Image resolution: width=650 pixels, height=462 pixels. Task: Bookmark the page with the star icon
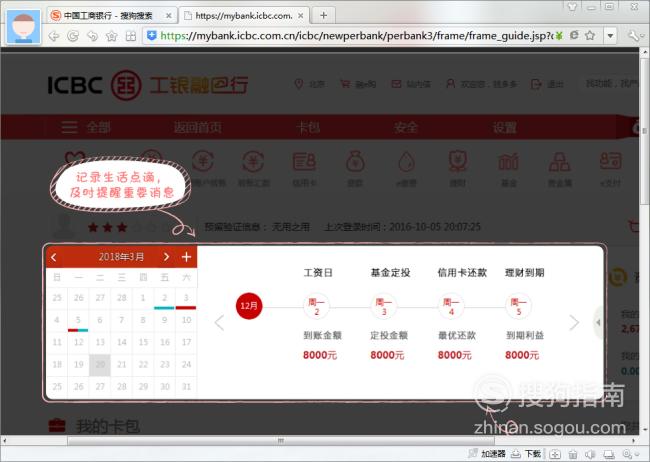(590, 36)
